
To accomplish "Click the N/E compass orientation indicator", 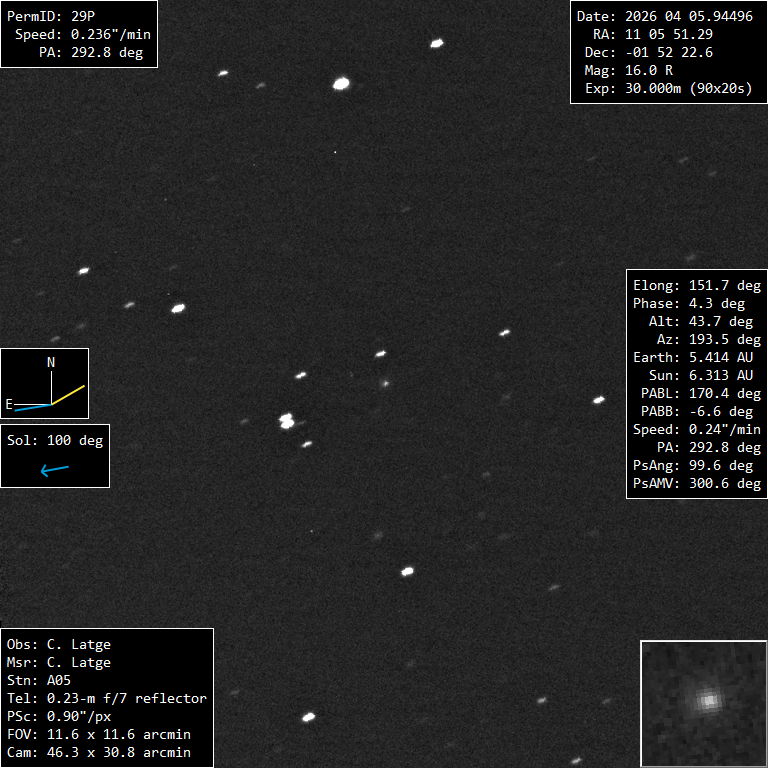I will 45,383.
